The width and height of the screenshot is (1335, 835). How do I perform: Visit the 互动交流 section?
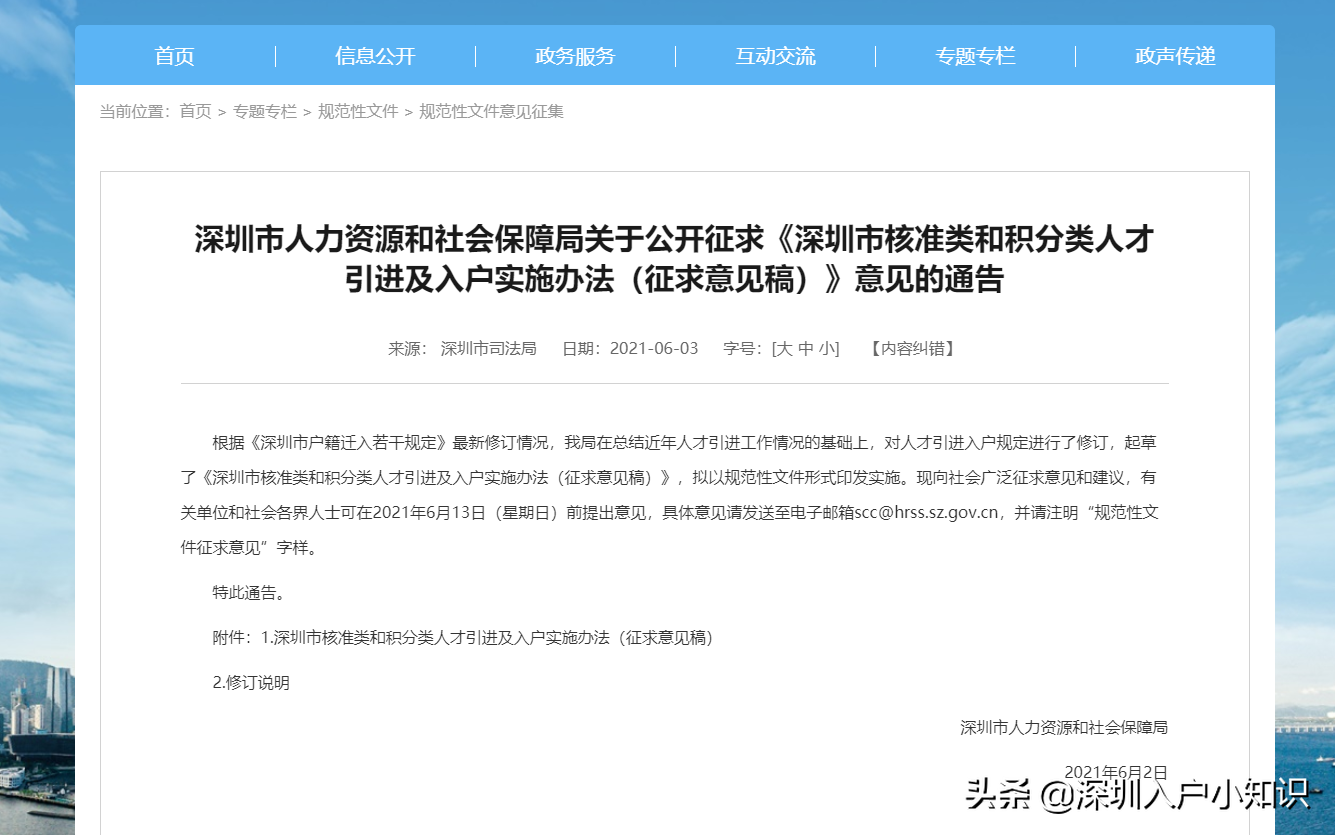775,56
